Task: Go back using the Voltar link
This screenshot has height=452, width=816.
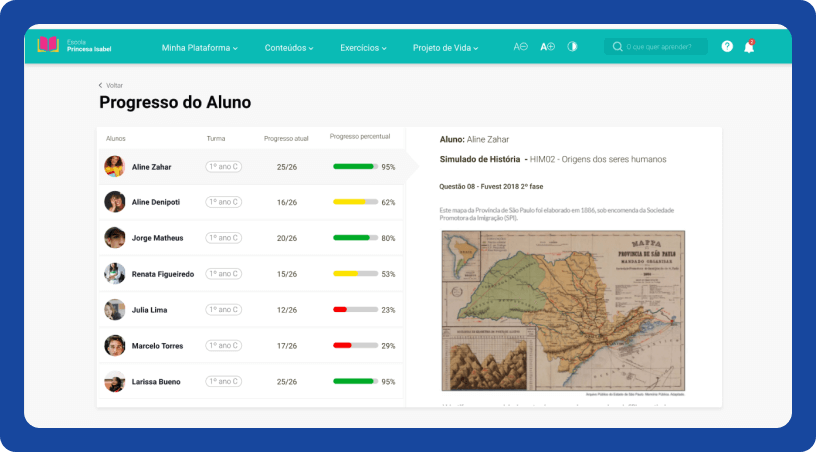Action: (x=111, y=86)
